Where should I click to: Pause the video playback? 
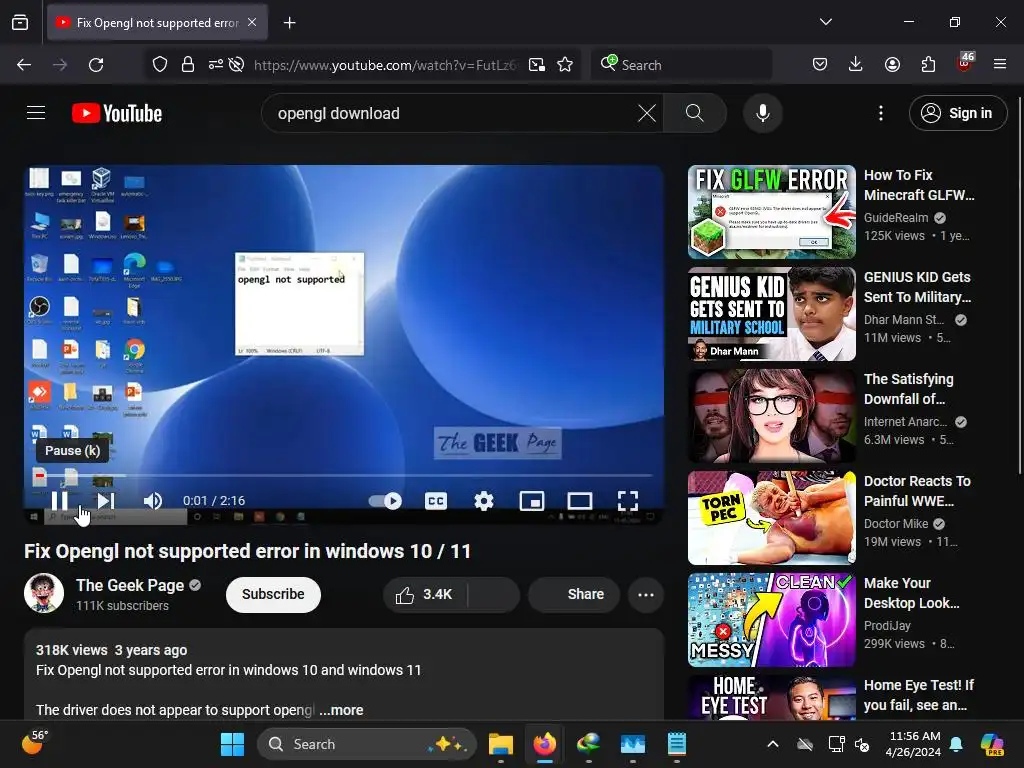59,501
